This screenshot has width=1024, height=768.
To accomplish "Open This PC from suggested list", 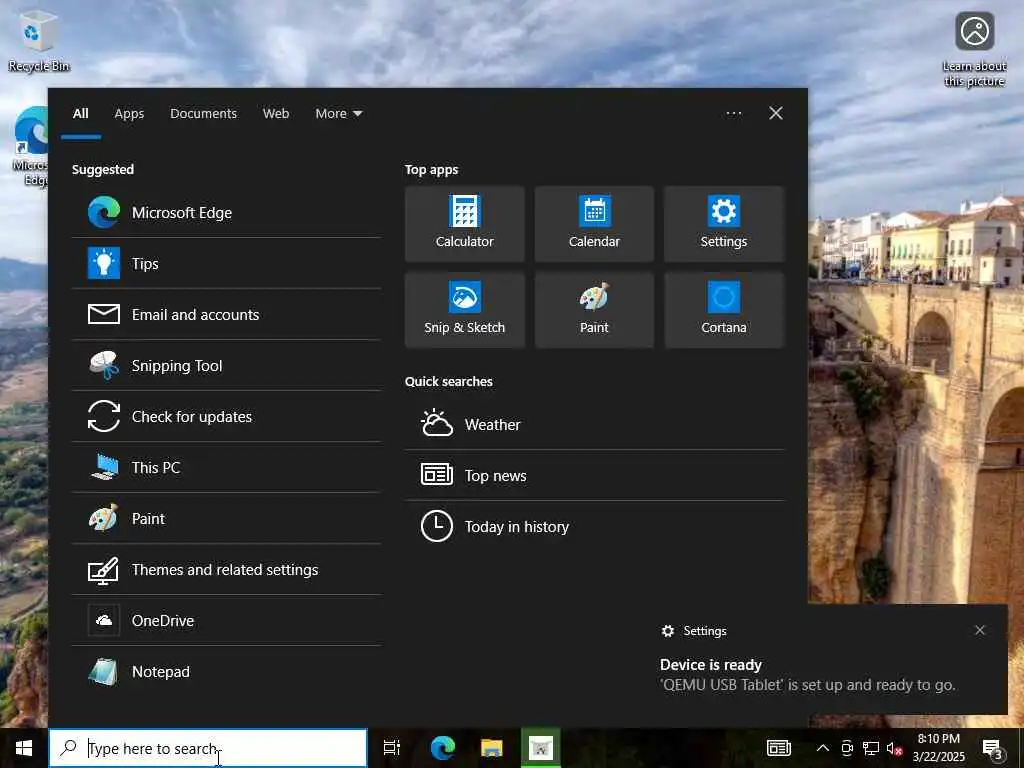I will pyautogui.click(x=226, y=468).
